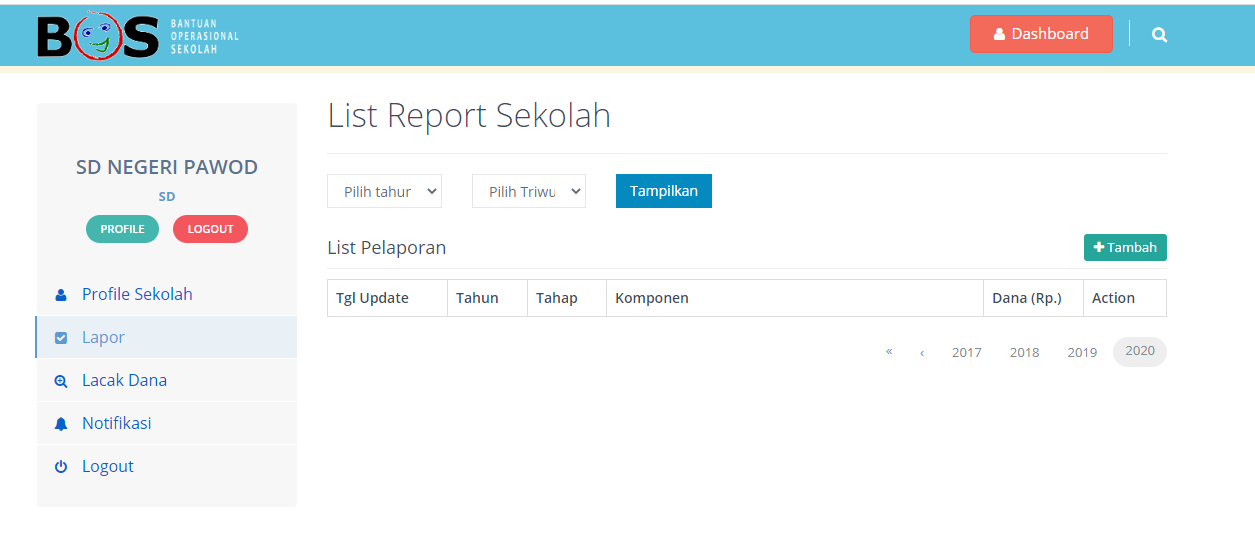
Task: Click the red LOGOUT pill button
Action: pos(210,229)
